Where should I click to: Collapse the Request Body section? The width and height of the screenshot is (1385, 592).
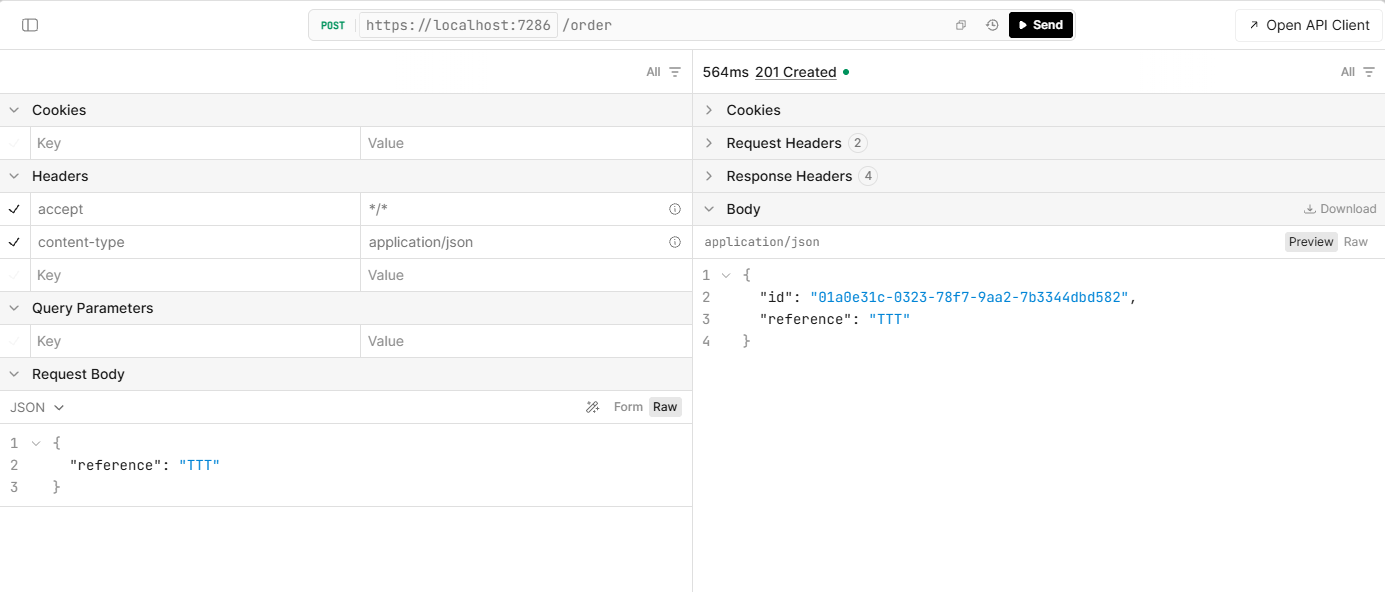tap(14, 374)
